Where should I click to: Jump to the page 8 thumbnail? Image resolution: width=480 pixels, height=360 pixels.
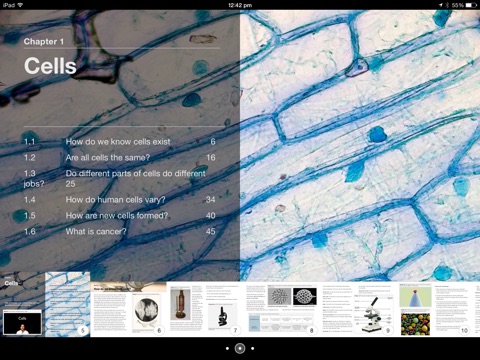tap(281, 309)
